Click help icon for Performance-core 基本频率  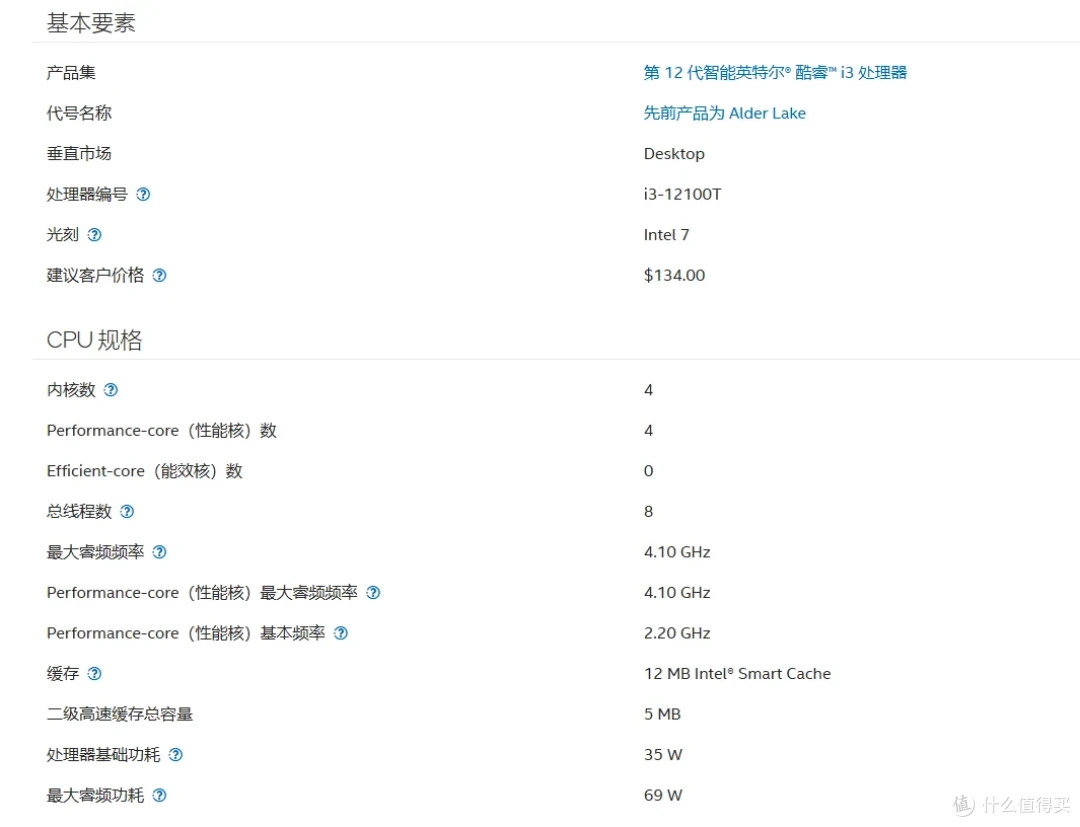(x=341, y=634)
